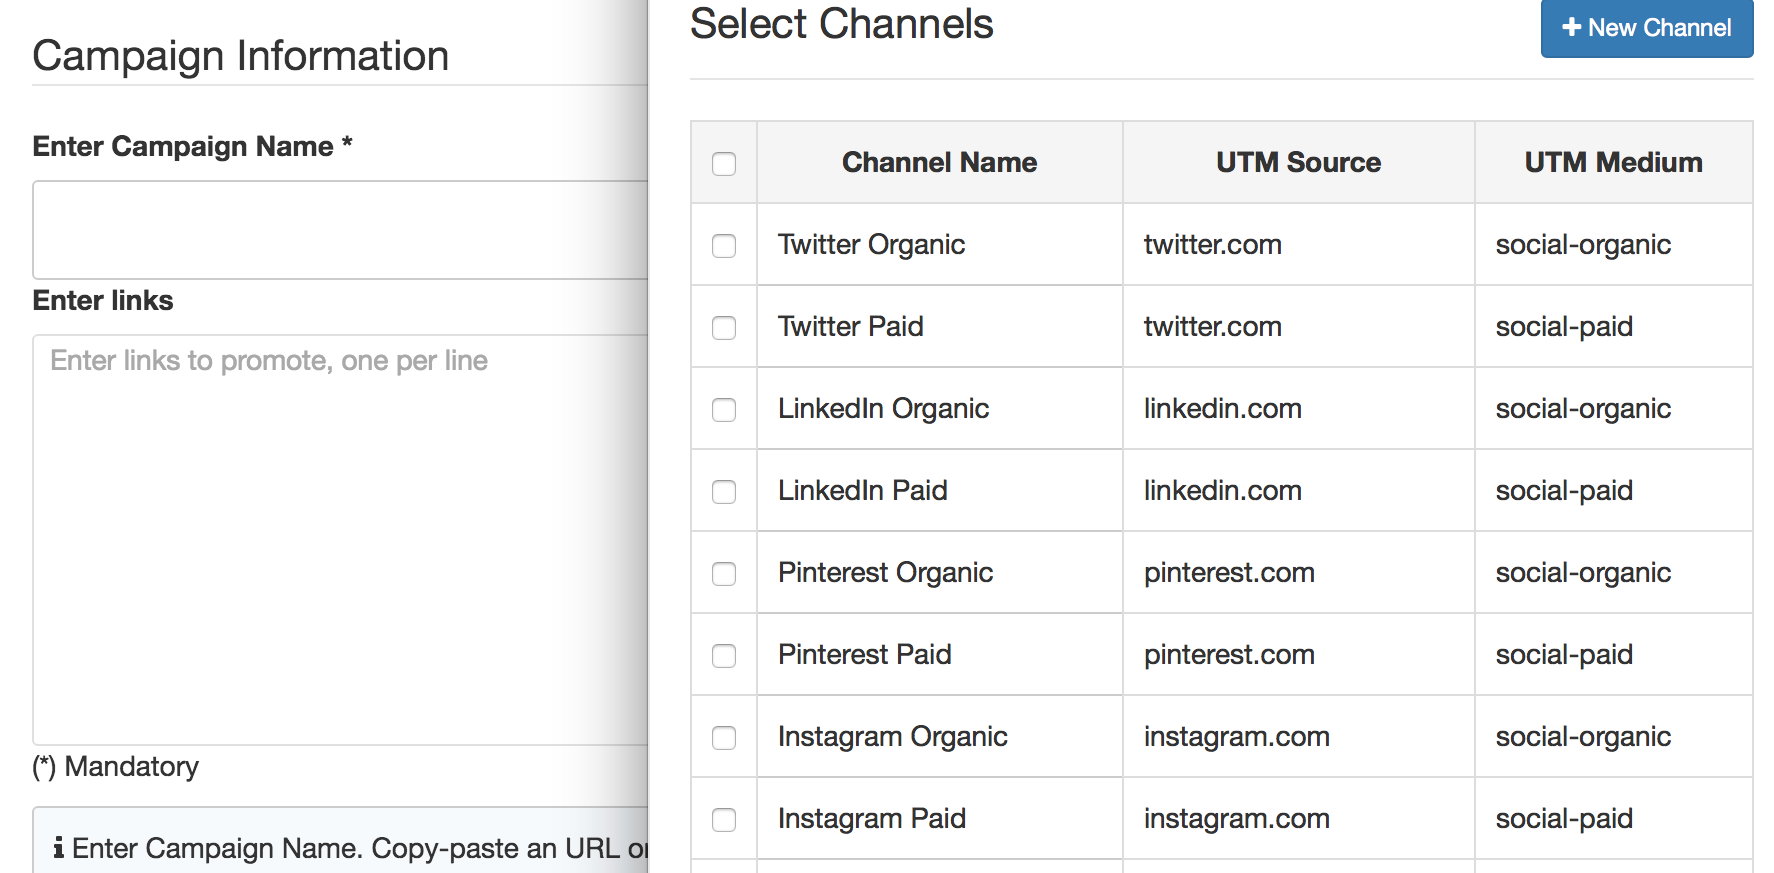This screenshot has height=873, width=1774.
Task: Select the Instagram Organic checkbox
Action: [x=724, y=737]
